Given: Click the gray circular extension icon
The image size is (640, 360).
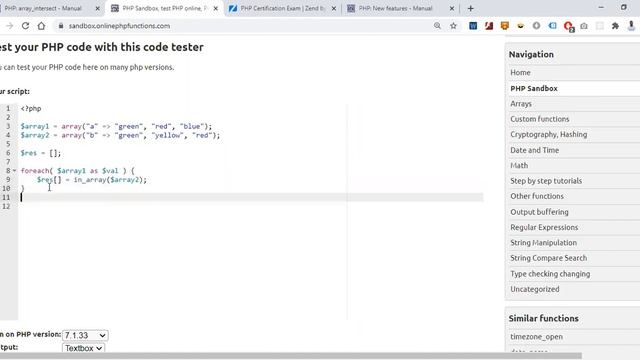Looking at the screenshot, I should 536,26.
